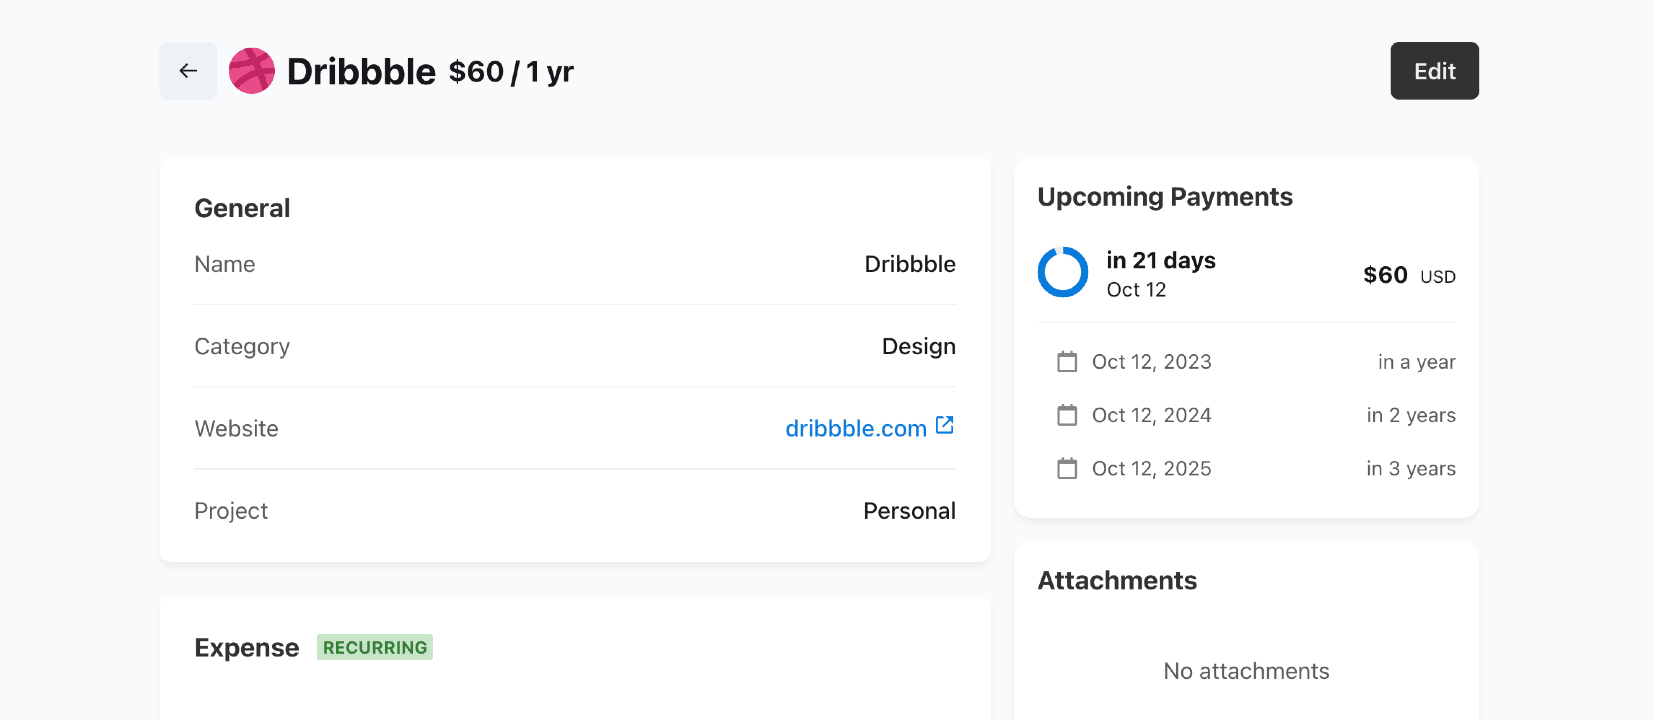Select the Dribbble name value
The image size is (1654, 720).
pyautogui.click(x=910, y=264)
